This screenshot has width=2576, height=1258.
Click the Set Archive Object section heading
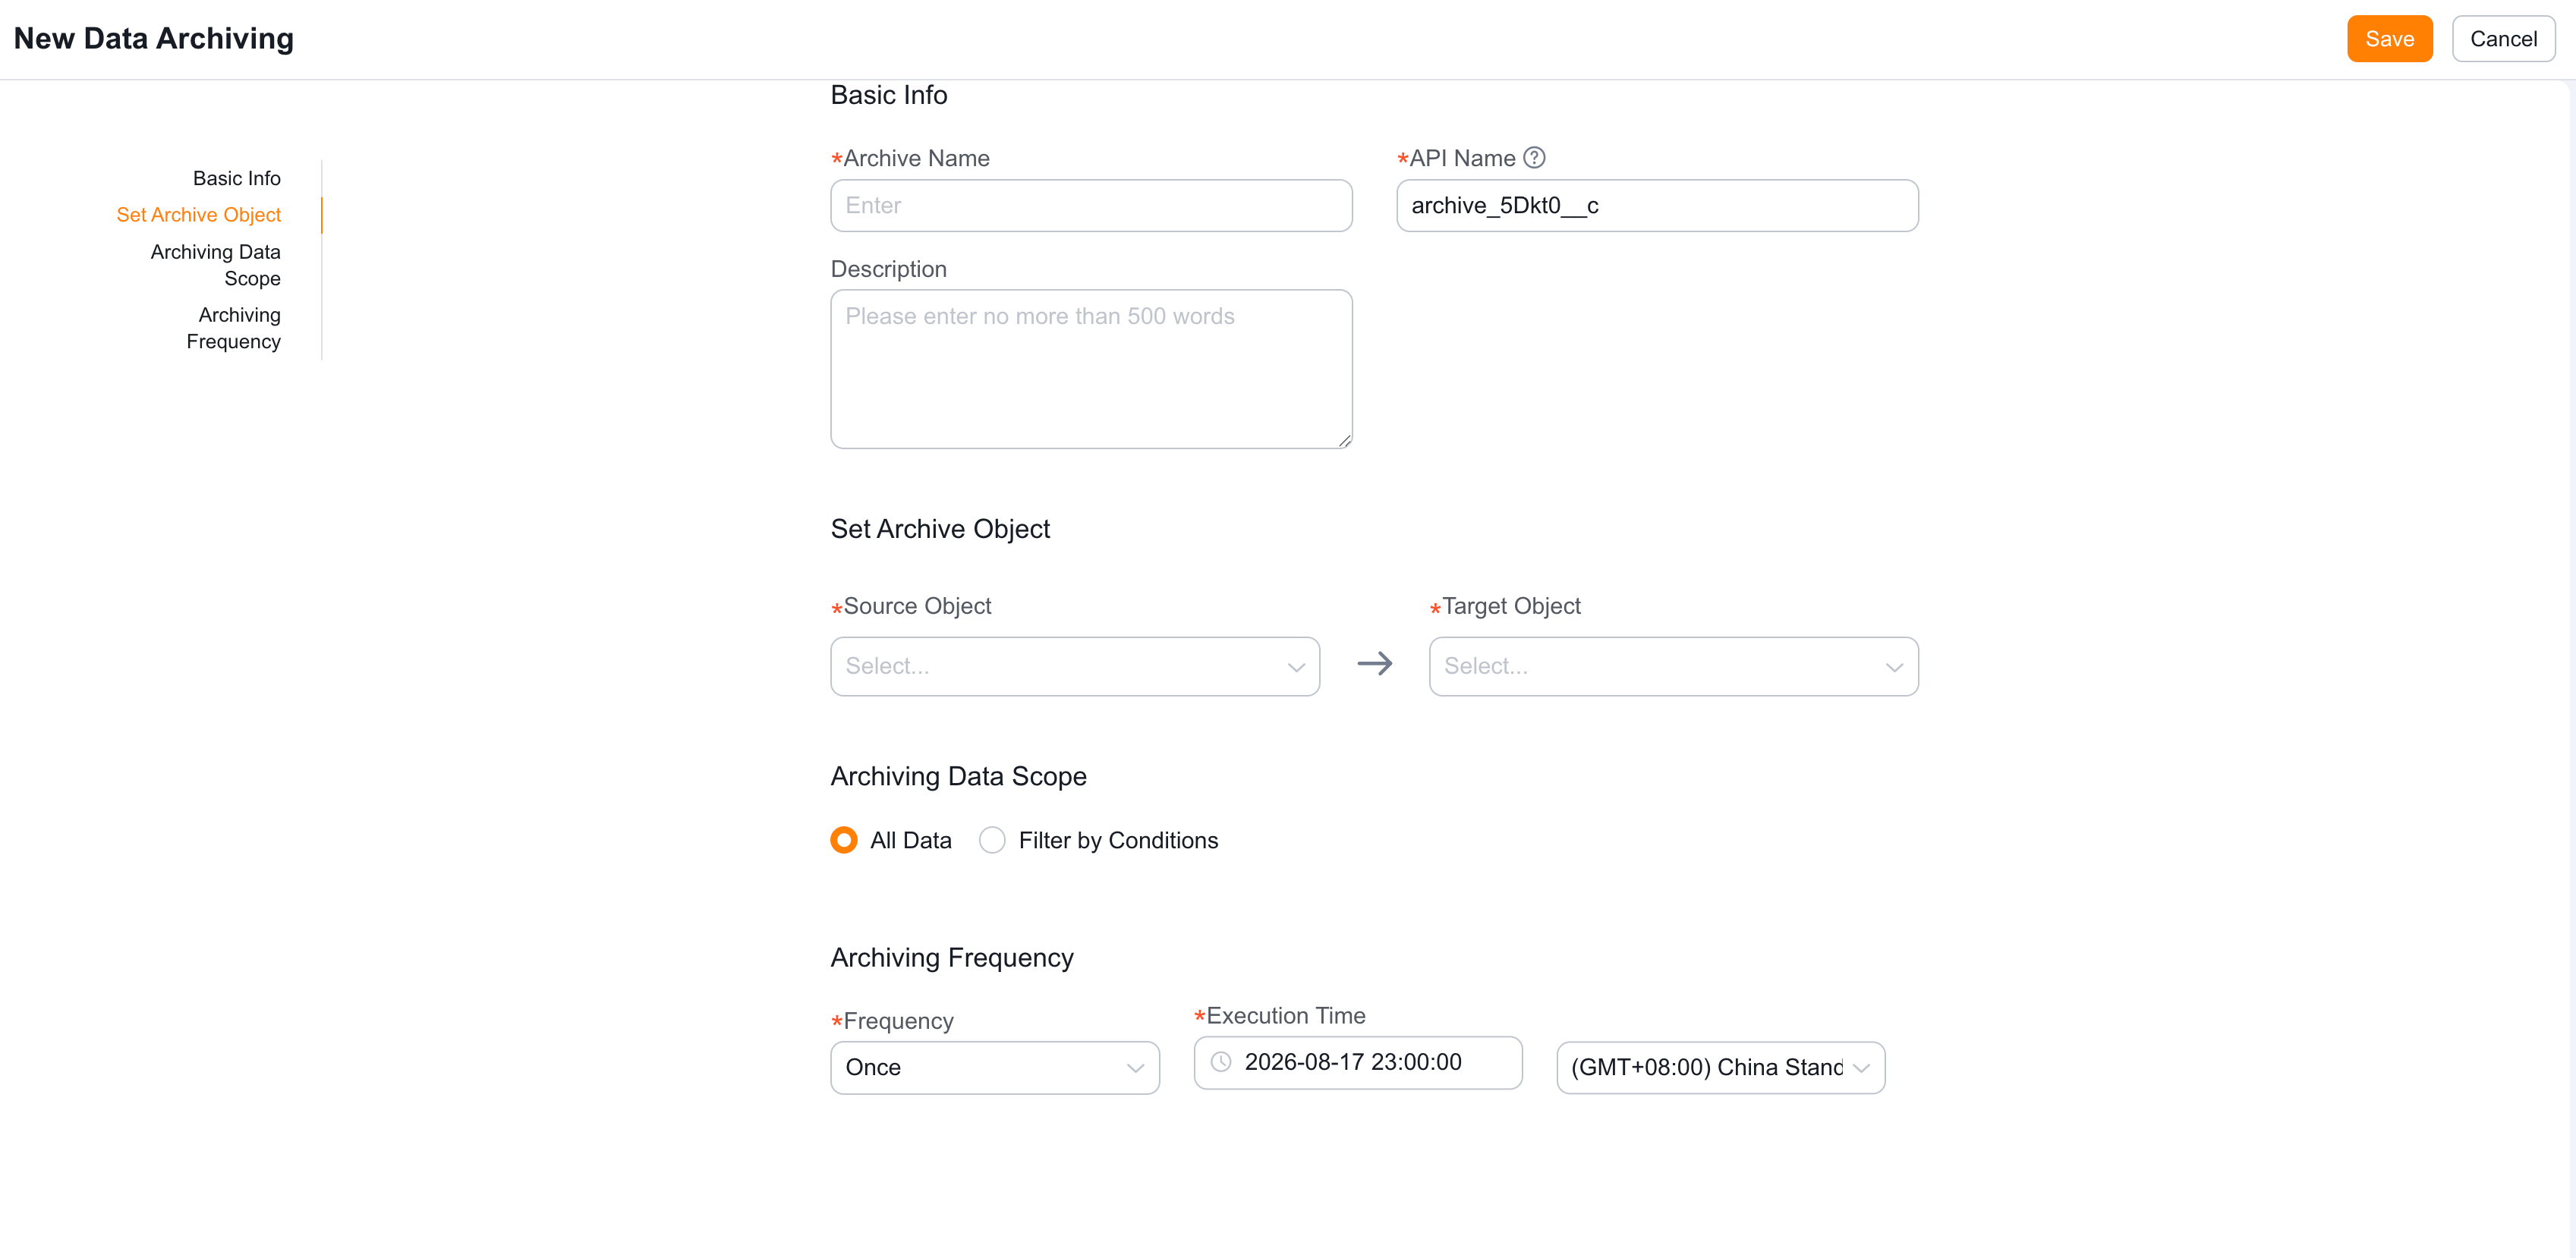pos(940,529)
